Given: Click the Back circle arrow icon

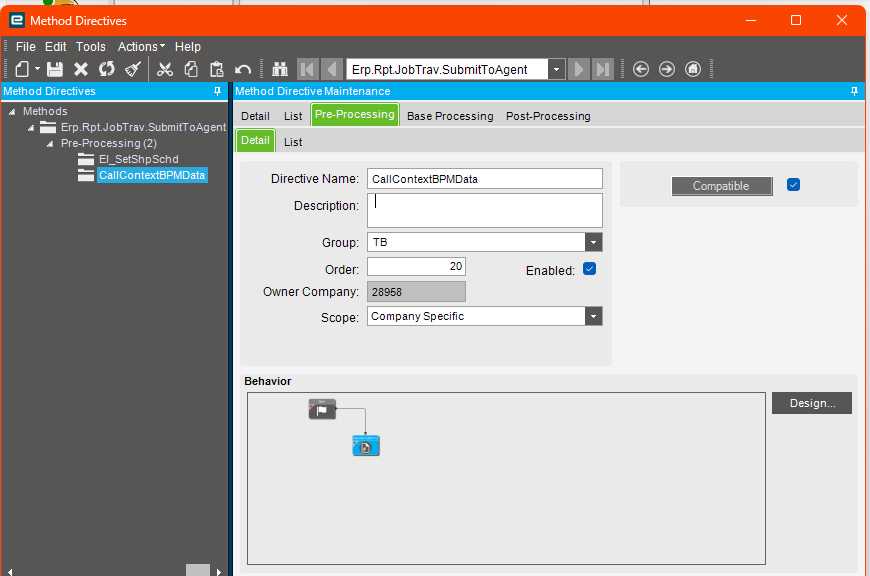Looking at the screenshot, I should tap(641, 69).
